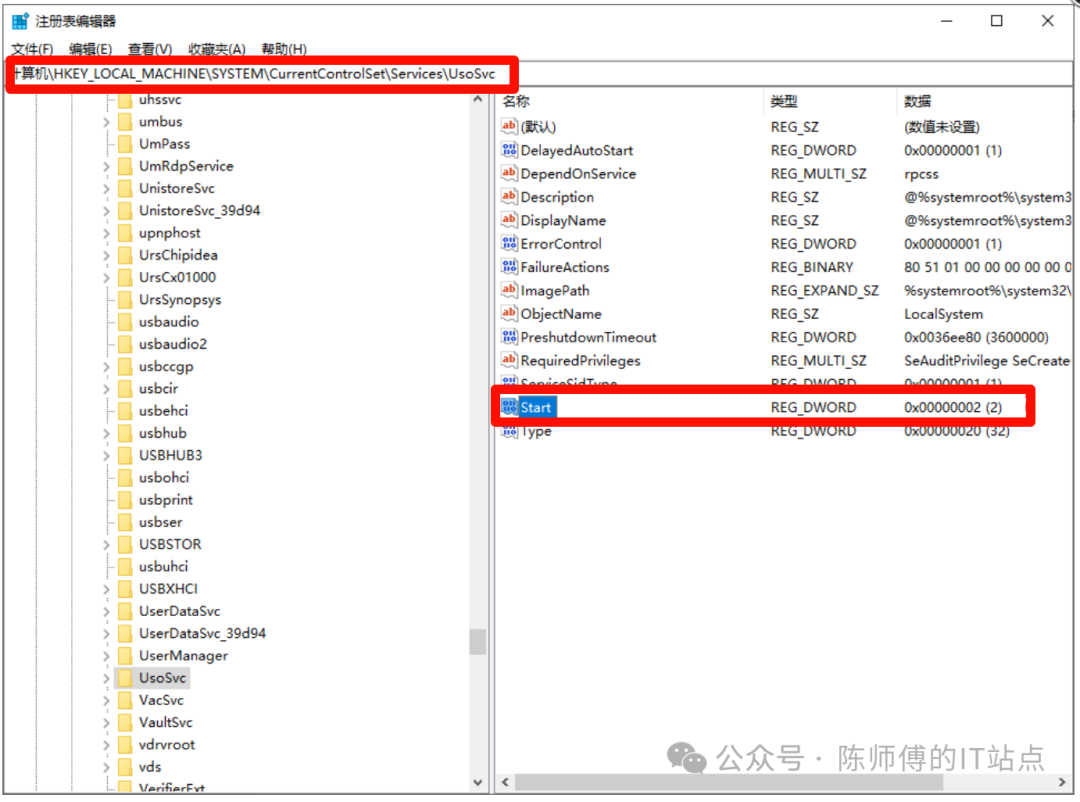Image resolution: width=1080 pixels, height=802 pixels.
Task: Open the 收藏夹(A) favorites menu
Action: pos(216,49)
